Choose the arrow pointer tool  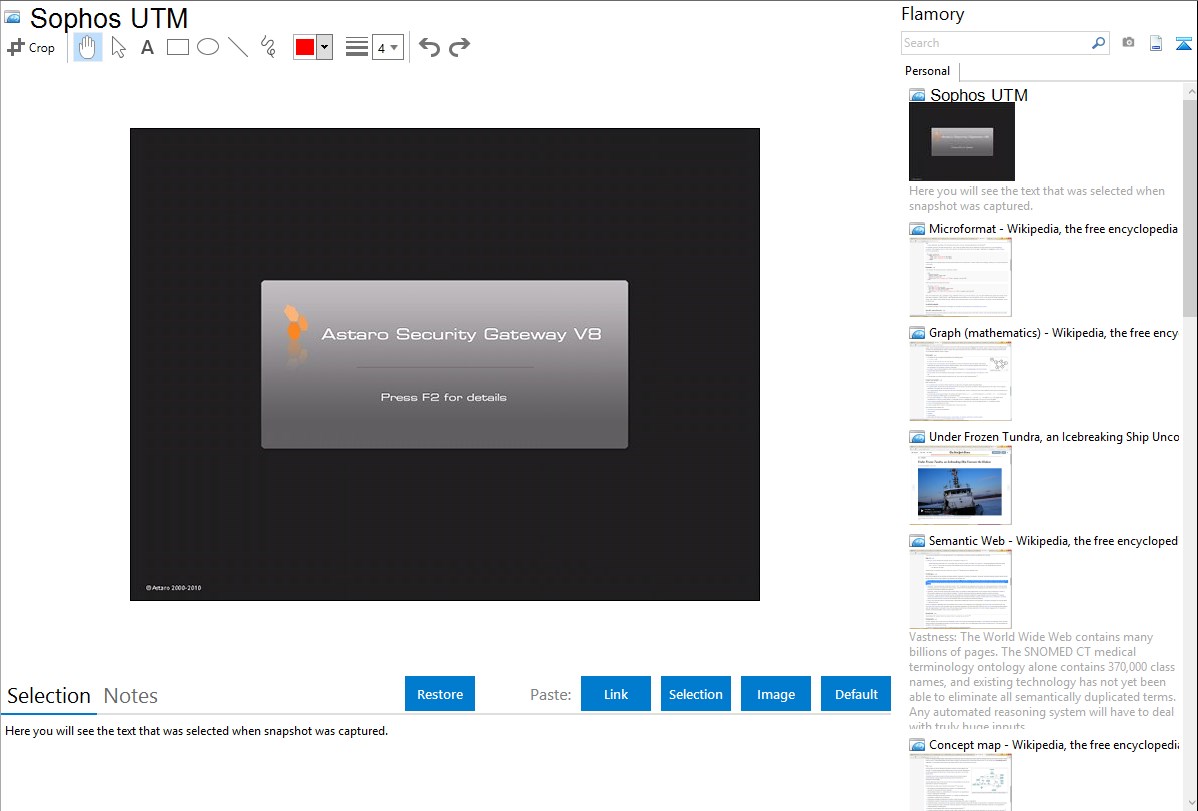click(x=118, y=47)
